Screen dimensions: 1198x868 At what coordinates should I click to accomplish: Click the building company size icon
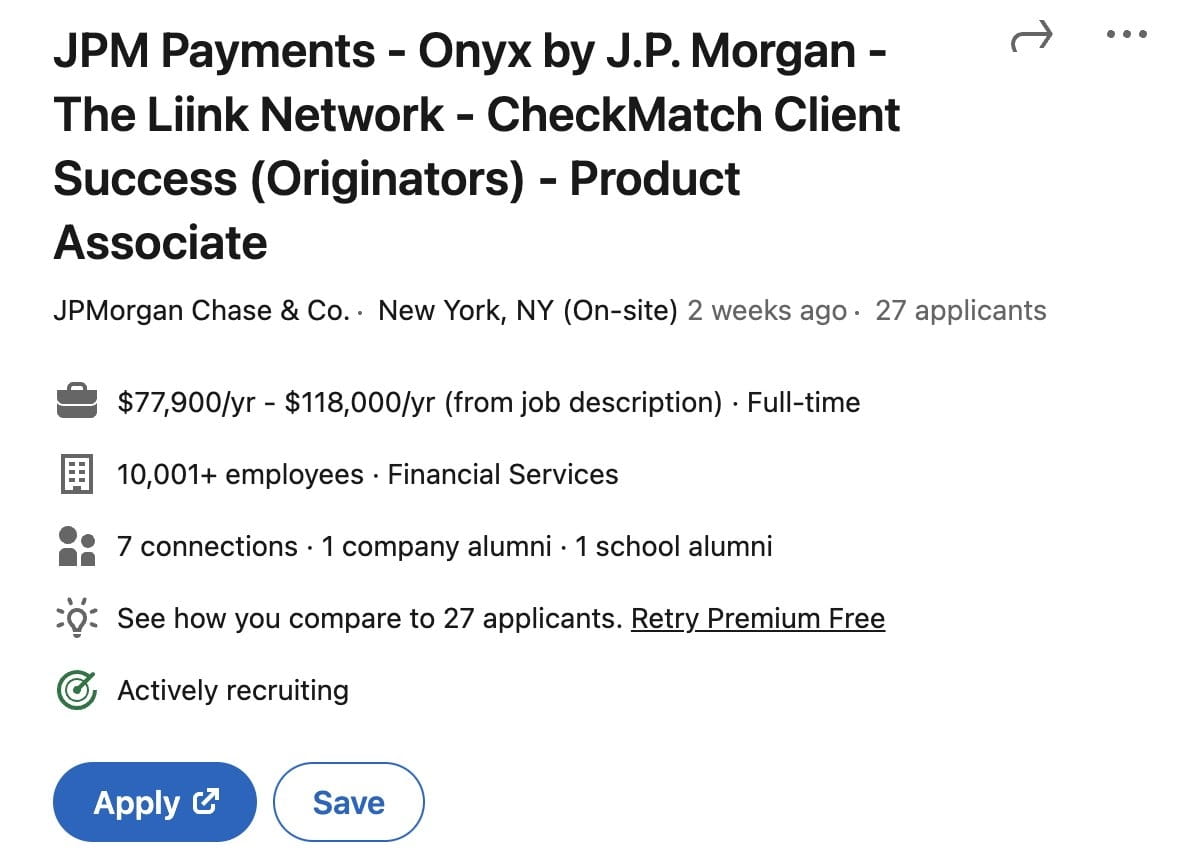click(x=77, y=475)
